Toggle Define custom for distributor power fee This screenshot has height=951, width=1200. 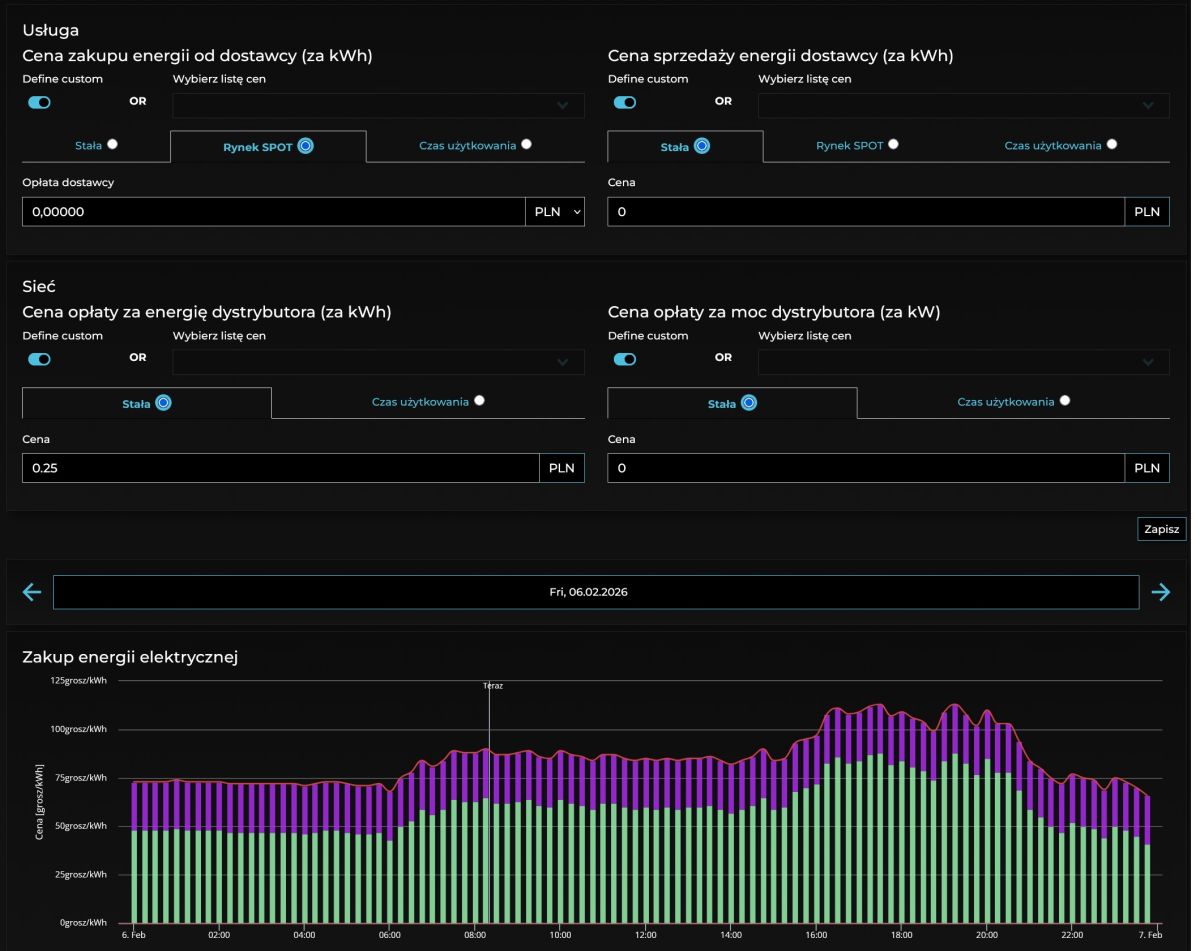[625, 359]
